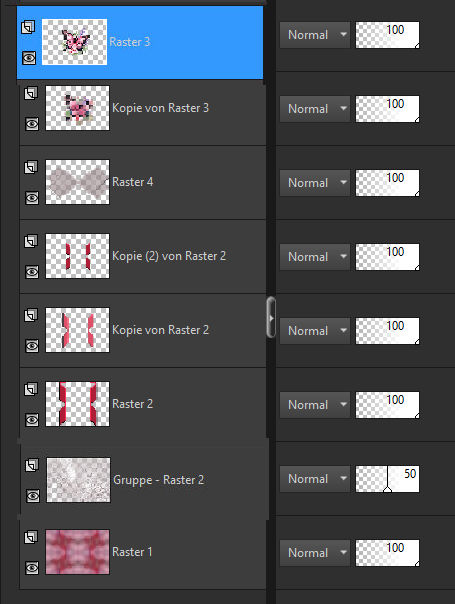
Task: Click layer type icon of Raster 1
Action: [x=31, y=537]
